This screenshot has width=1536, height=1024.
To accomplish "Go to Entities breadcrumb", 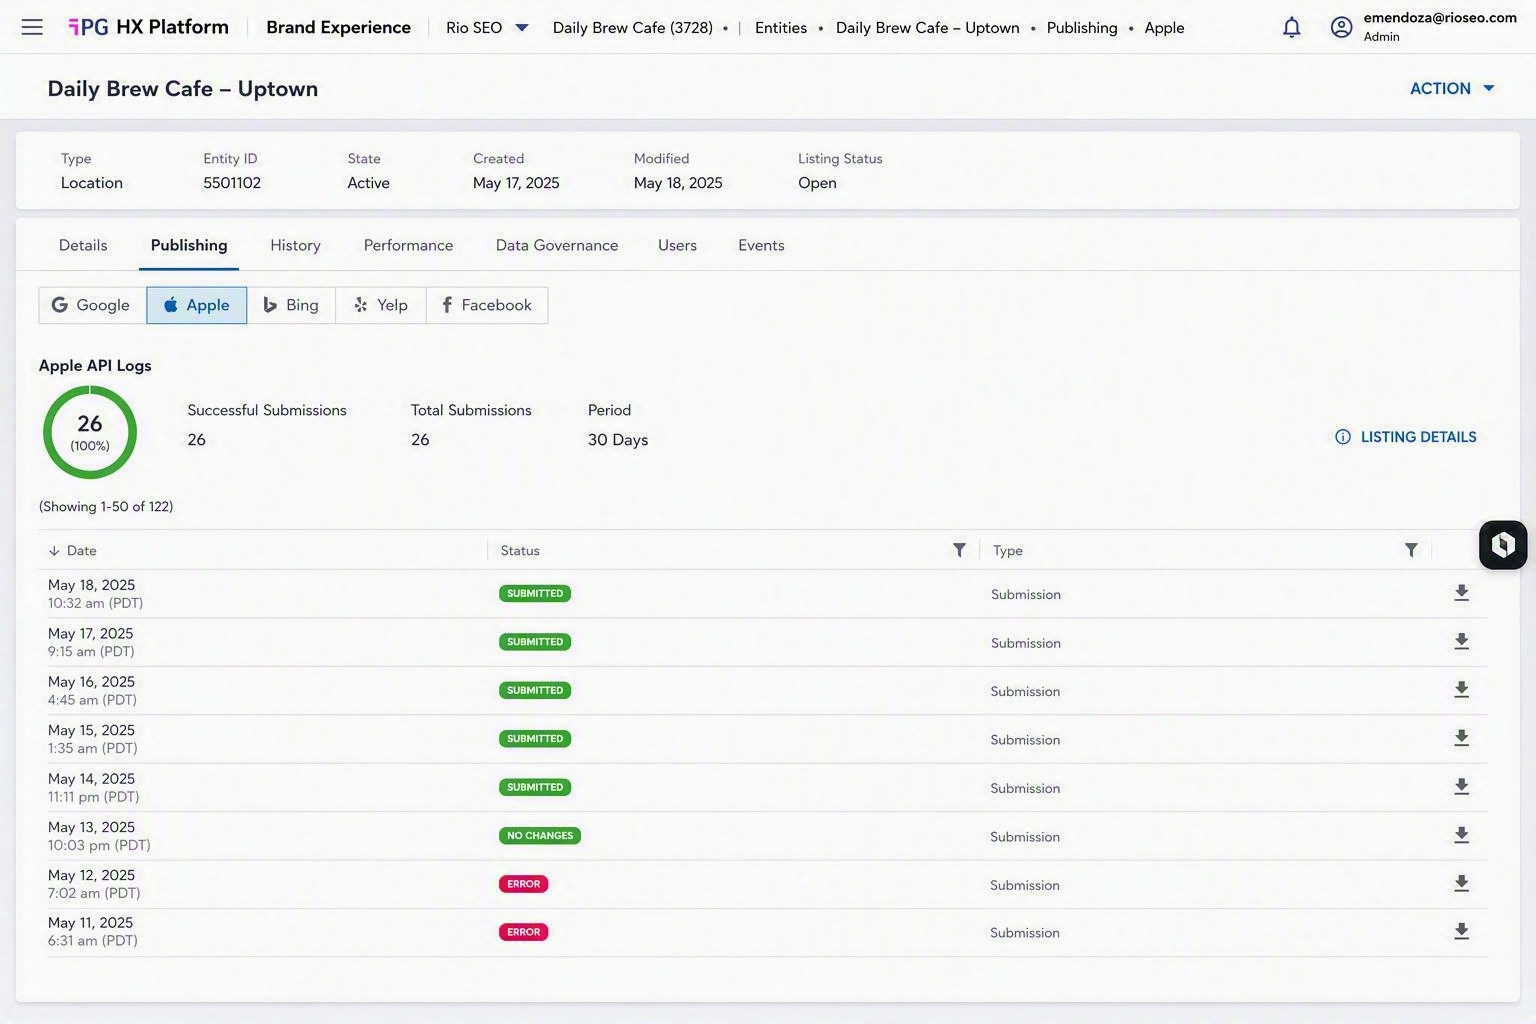I will click(x=781, y=28).
